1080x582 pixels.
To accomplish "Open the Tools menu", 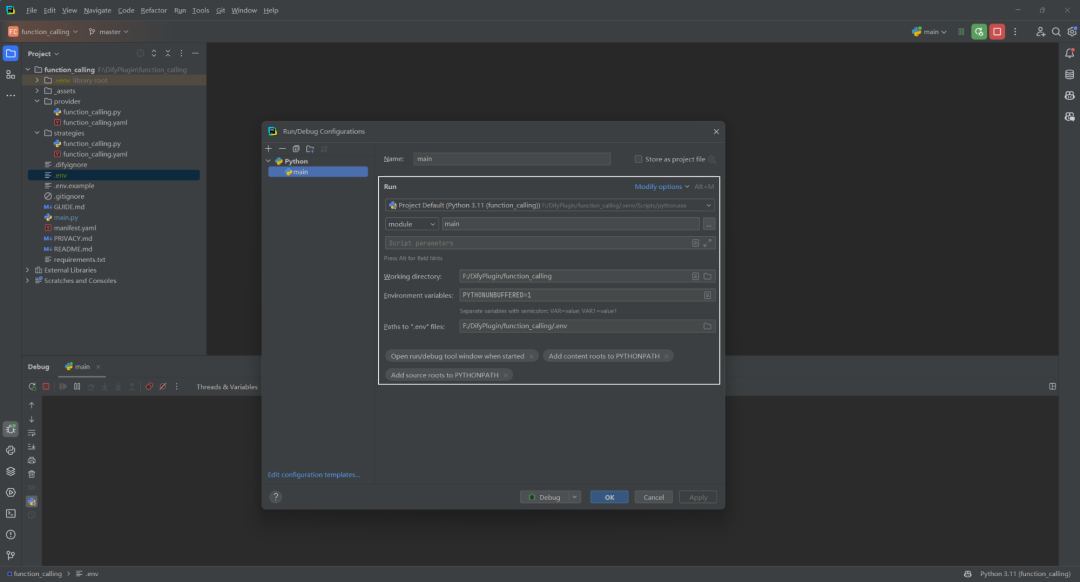I will click(x=200, y=10).
